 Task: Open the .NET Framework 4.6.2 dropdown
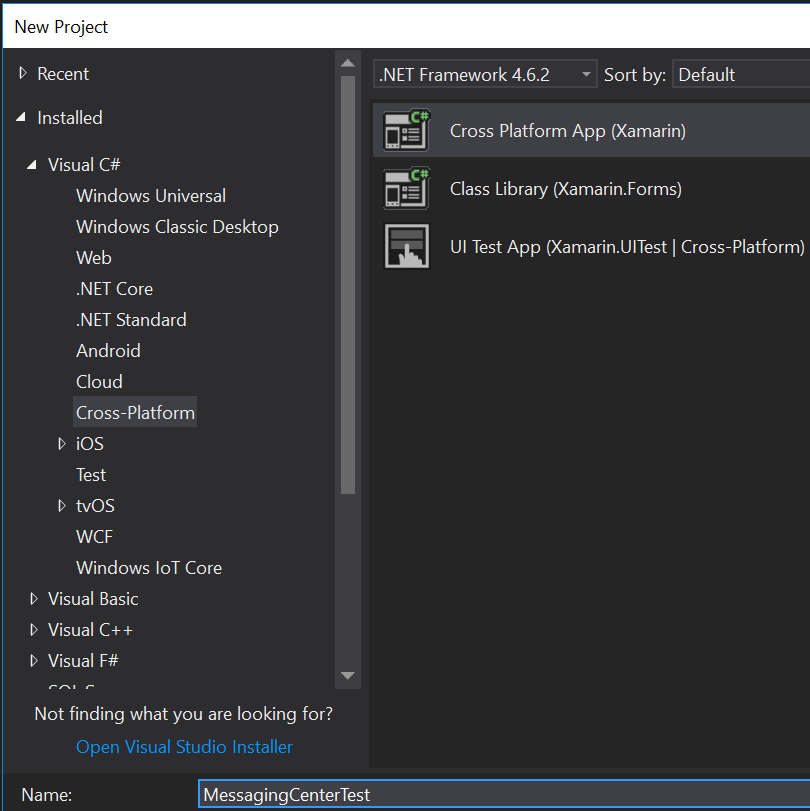(584, 73)
